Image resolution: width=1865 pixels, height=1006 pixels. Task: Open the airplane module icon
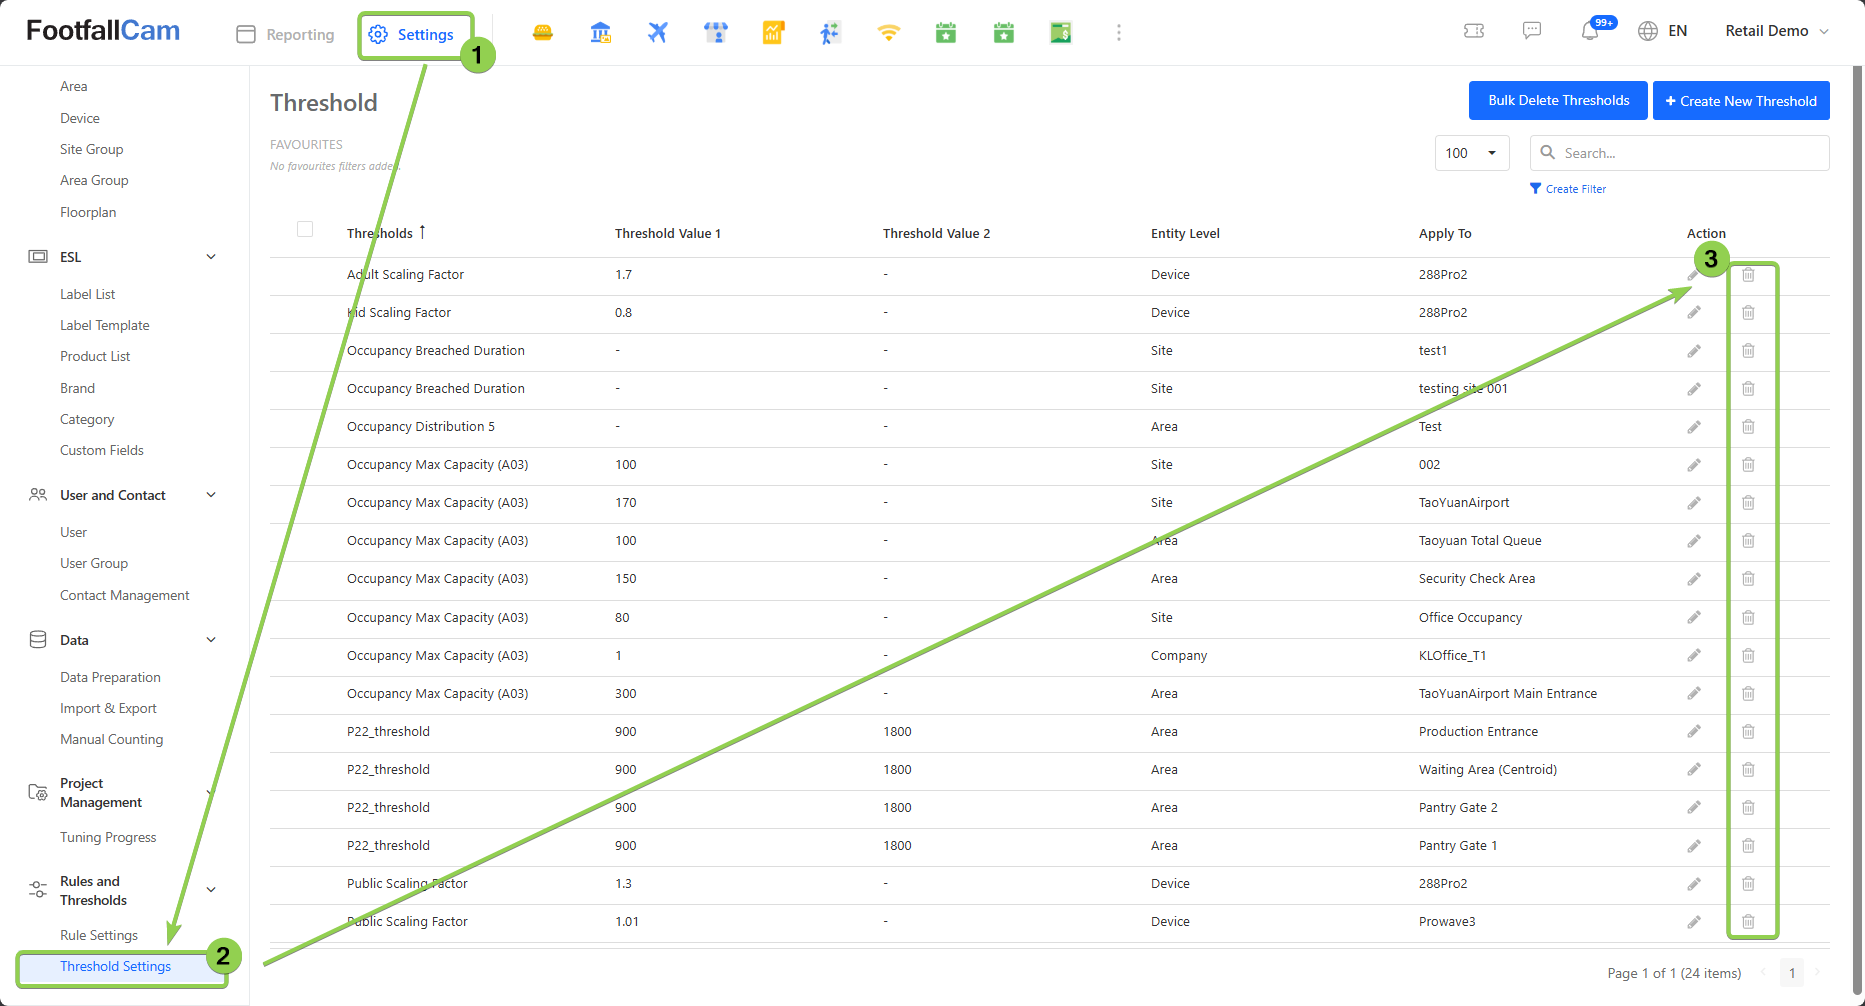click(x=657, y=33)
